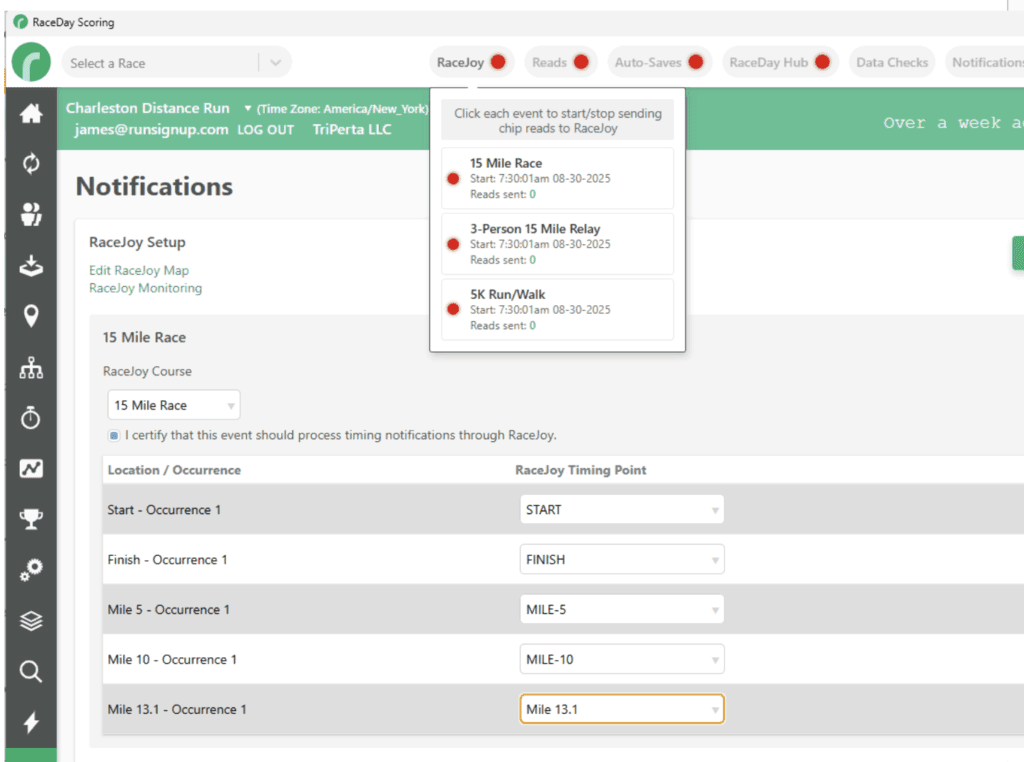The width and height of the screenshot is (1024, 762).
Task: Open the RaceDay Hub top tab
Action: coord(780,62)
